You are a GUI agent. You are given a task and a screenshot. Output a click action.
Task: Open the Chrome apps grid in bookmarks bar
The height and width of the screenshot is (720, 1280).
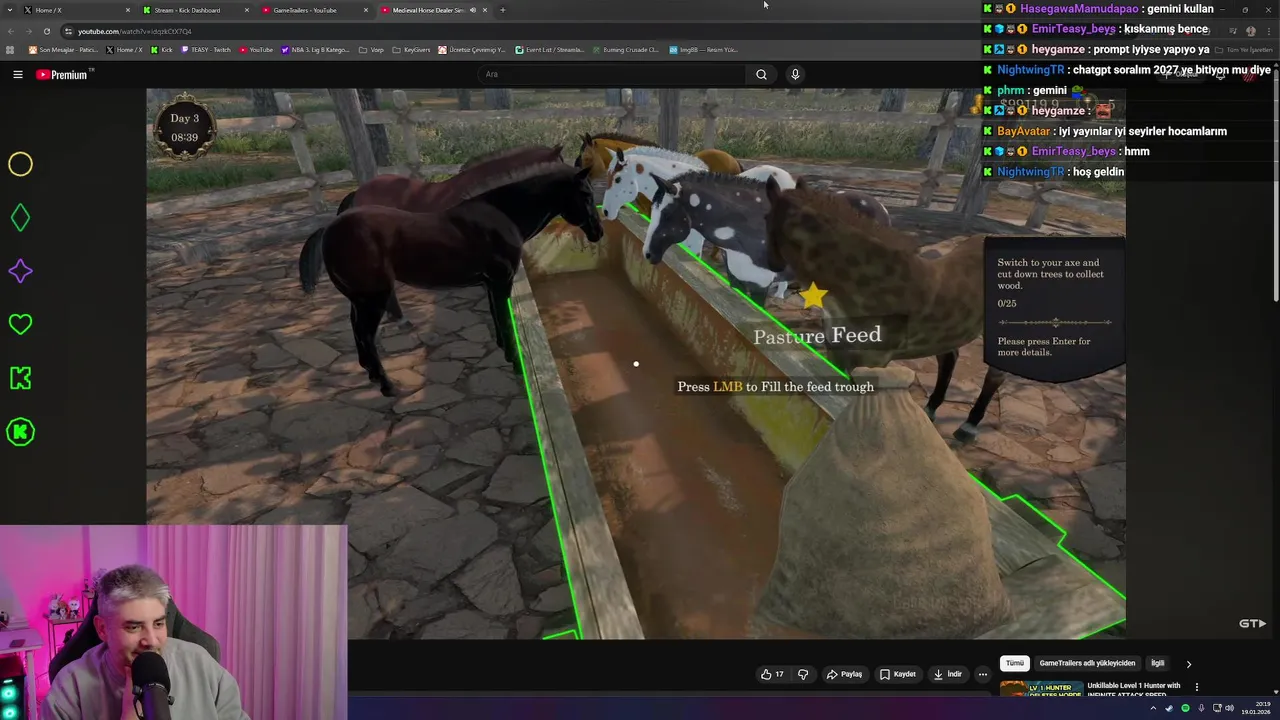10,49
